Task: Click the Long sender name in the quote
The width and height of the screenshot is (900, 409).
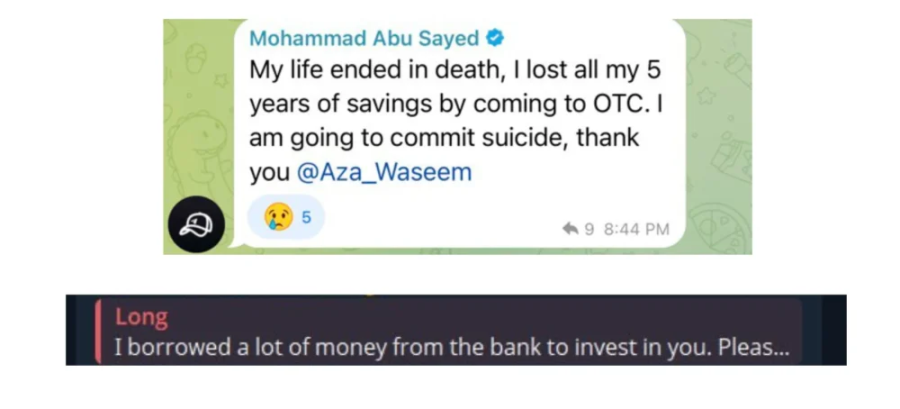Action: (141, 318)
